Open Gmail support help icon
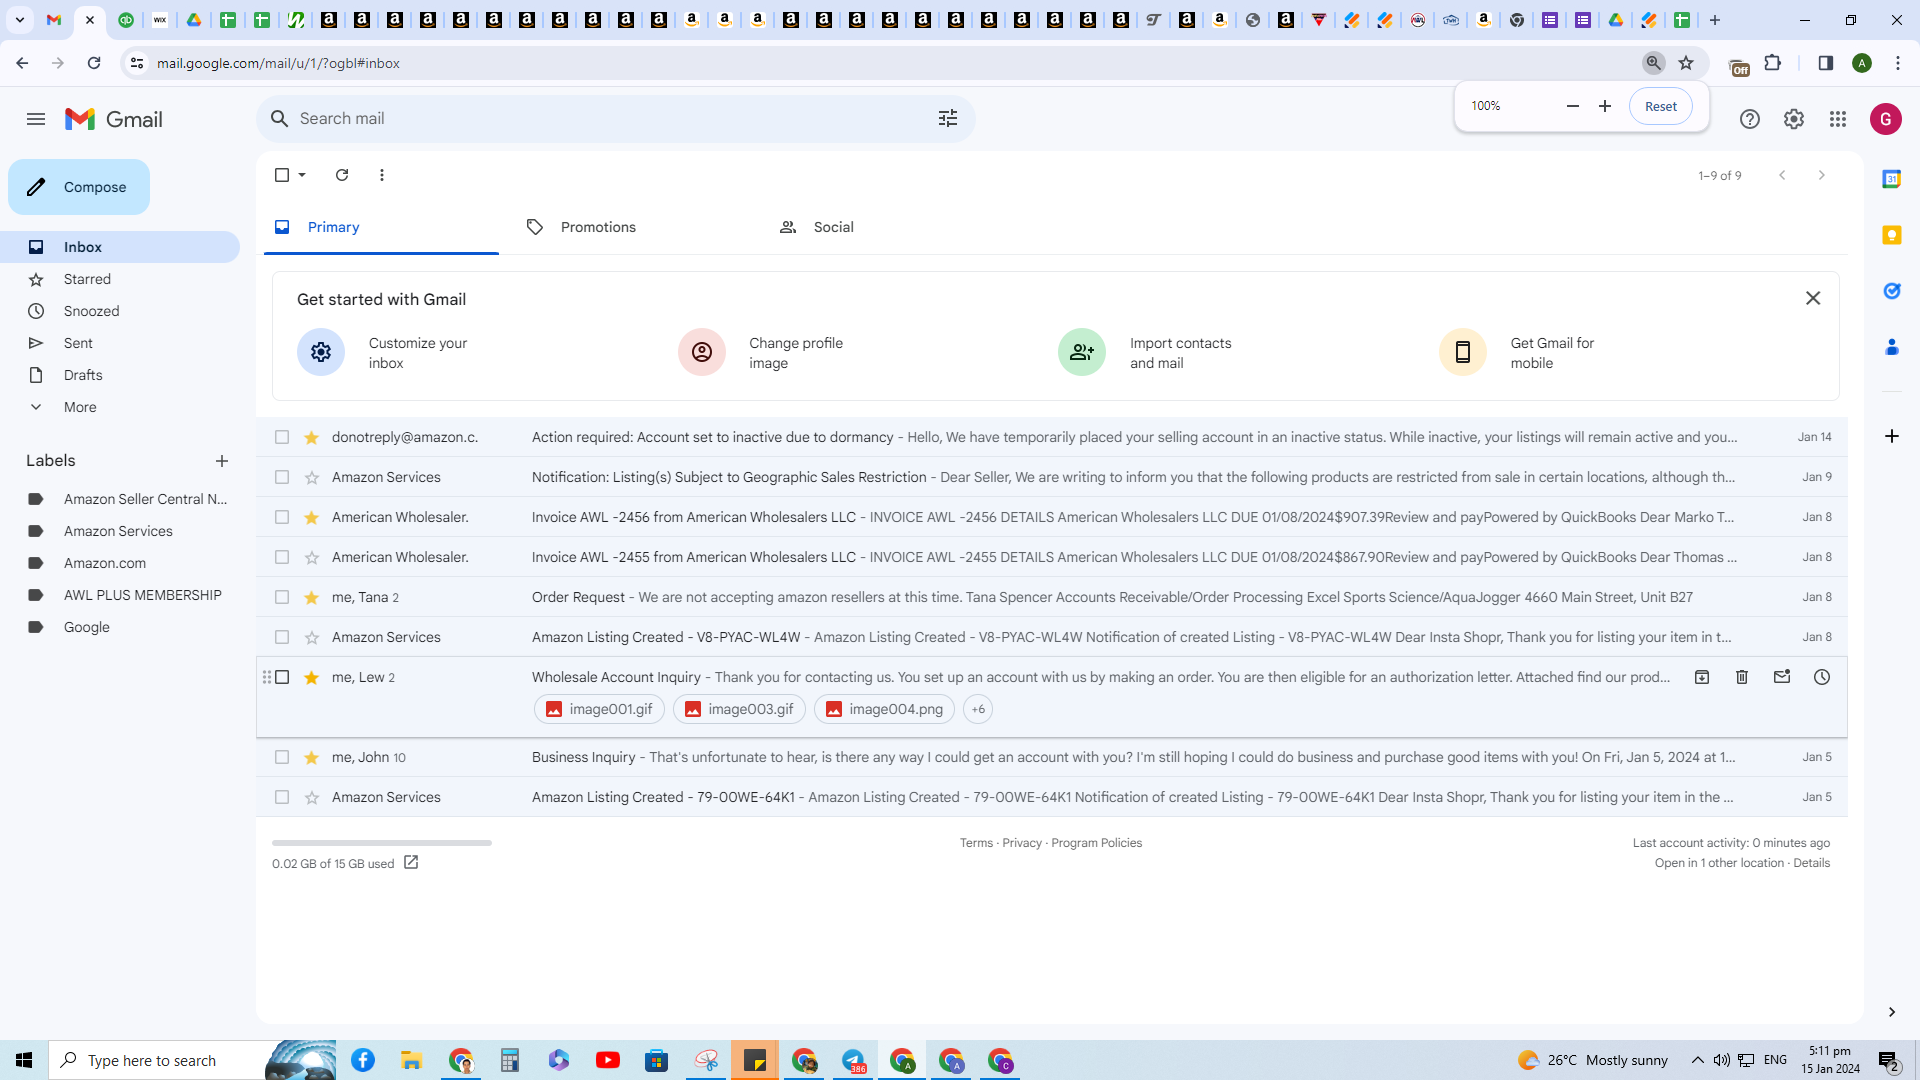Screen dimensions: 1920x1080 1750,119
